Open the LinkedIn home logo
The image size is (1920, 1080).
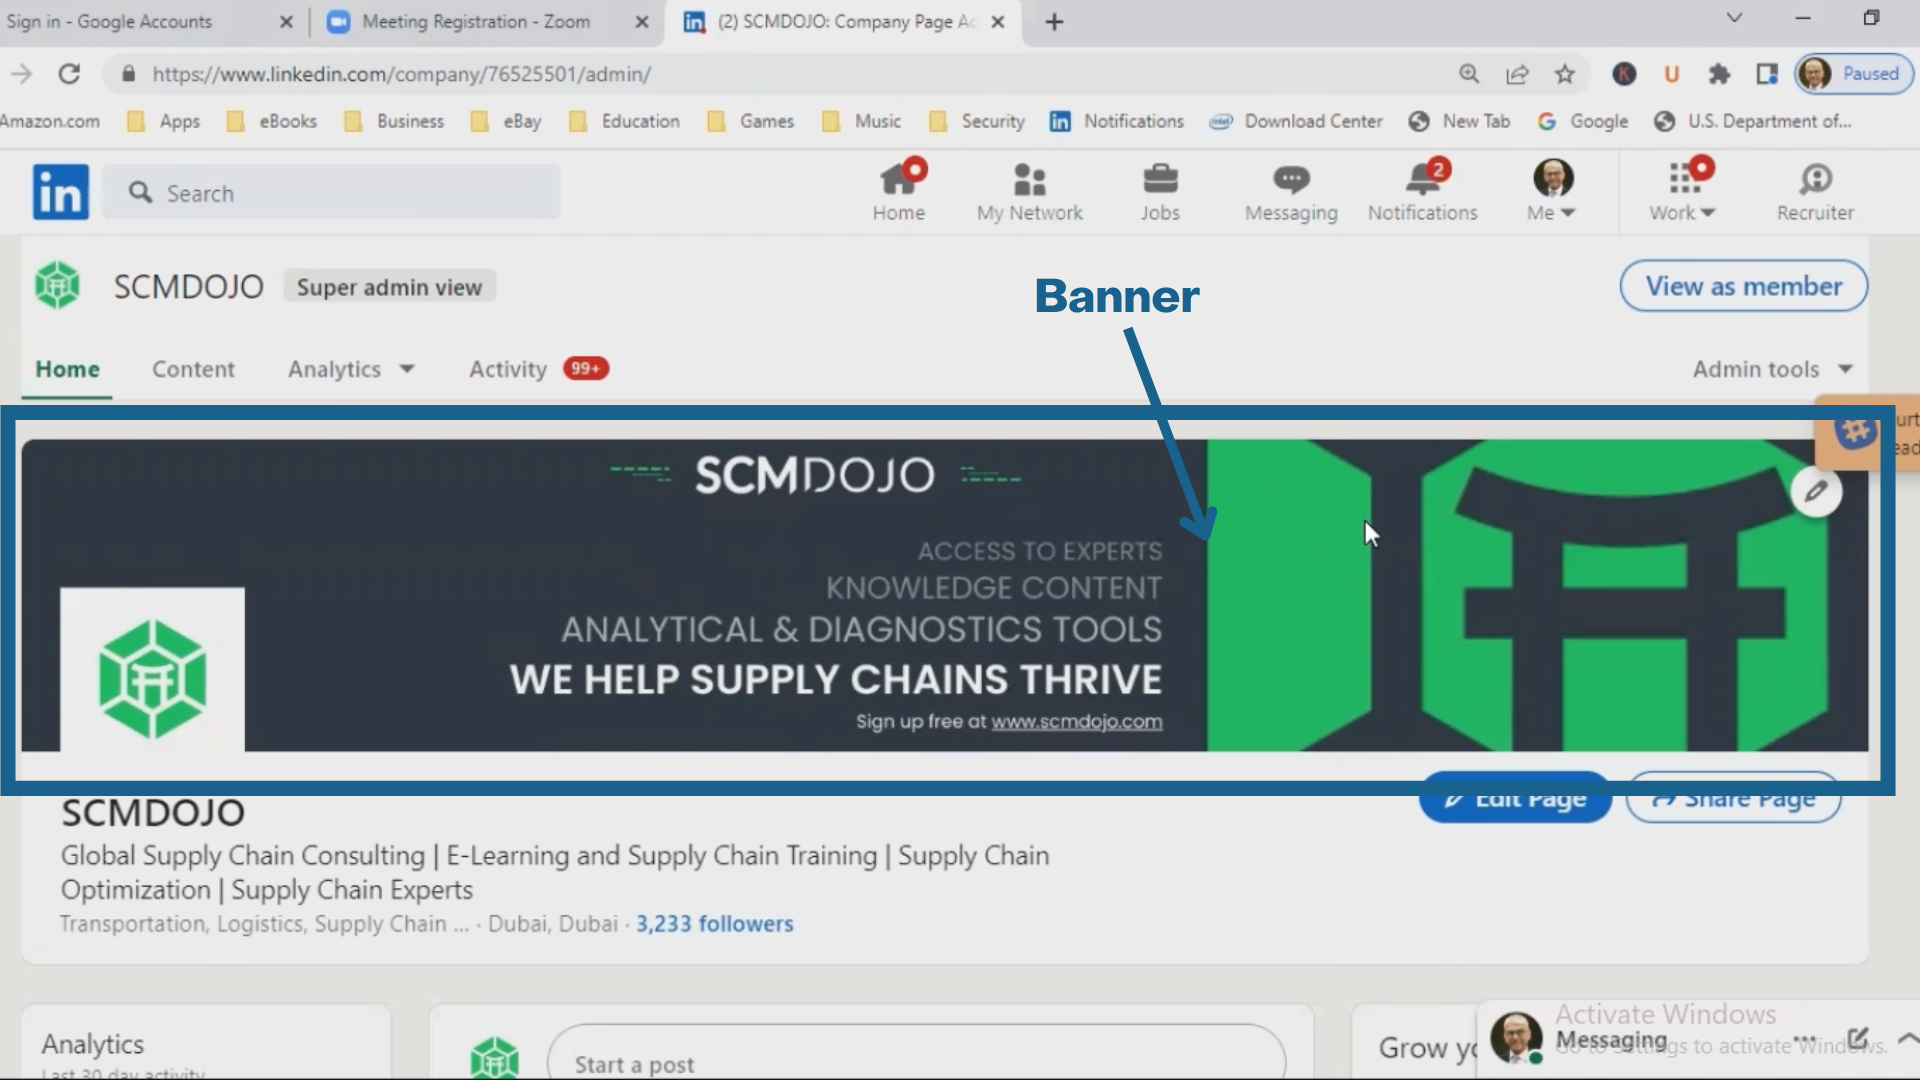click(x=60, y=192)
